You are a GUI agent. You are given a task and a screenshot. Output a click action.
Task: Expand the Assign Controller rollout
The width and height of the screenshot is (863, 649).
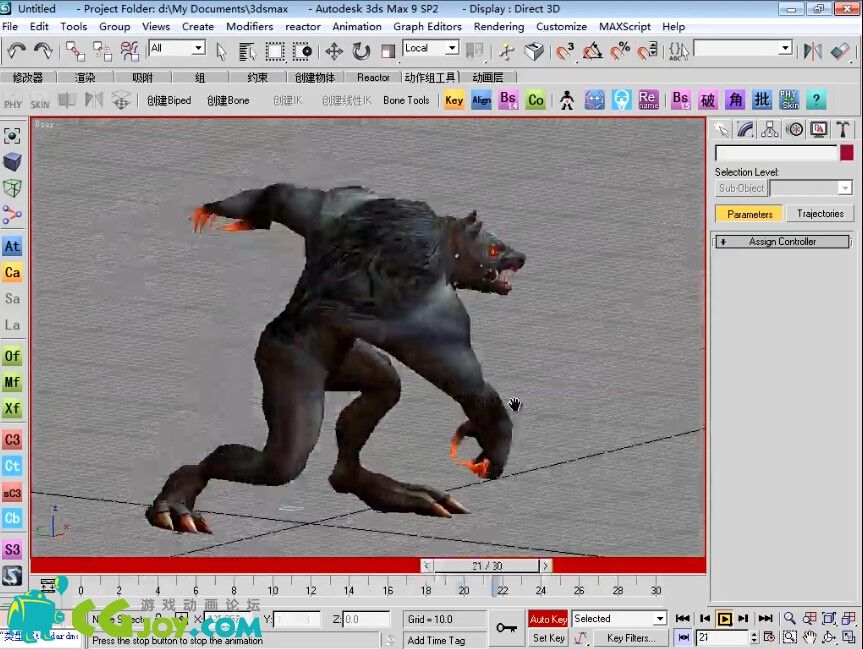coord(782,242)
